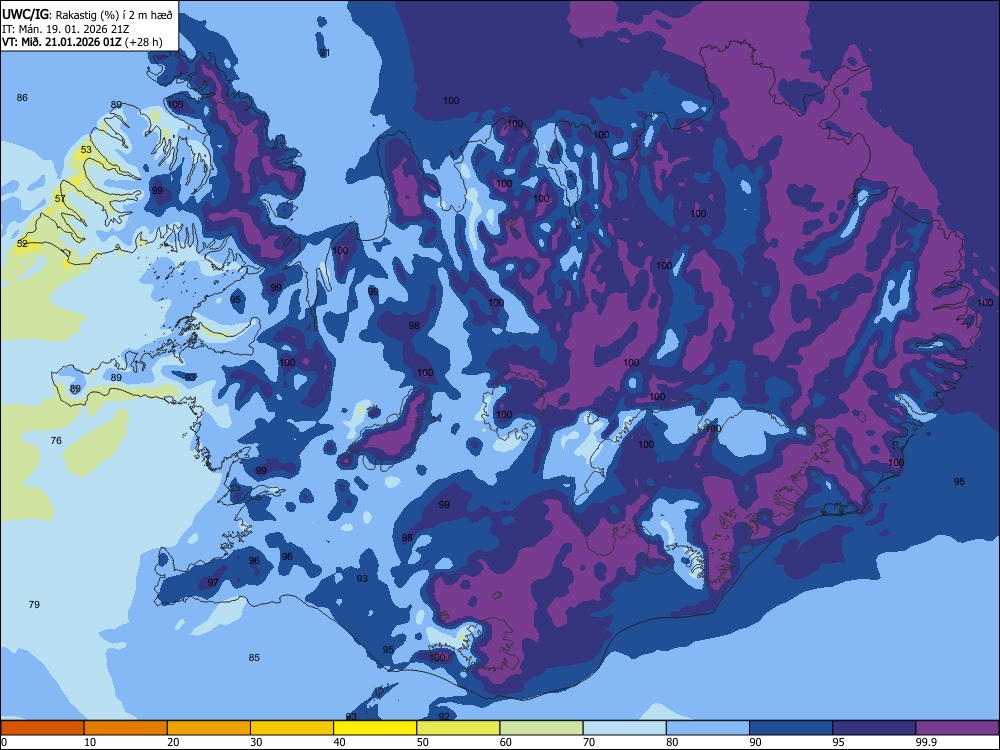Click the '86' humidity value on the map

22,98
